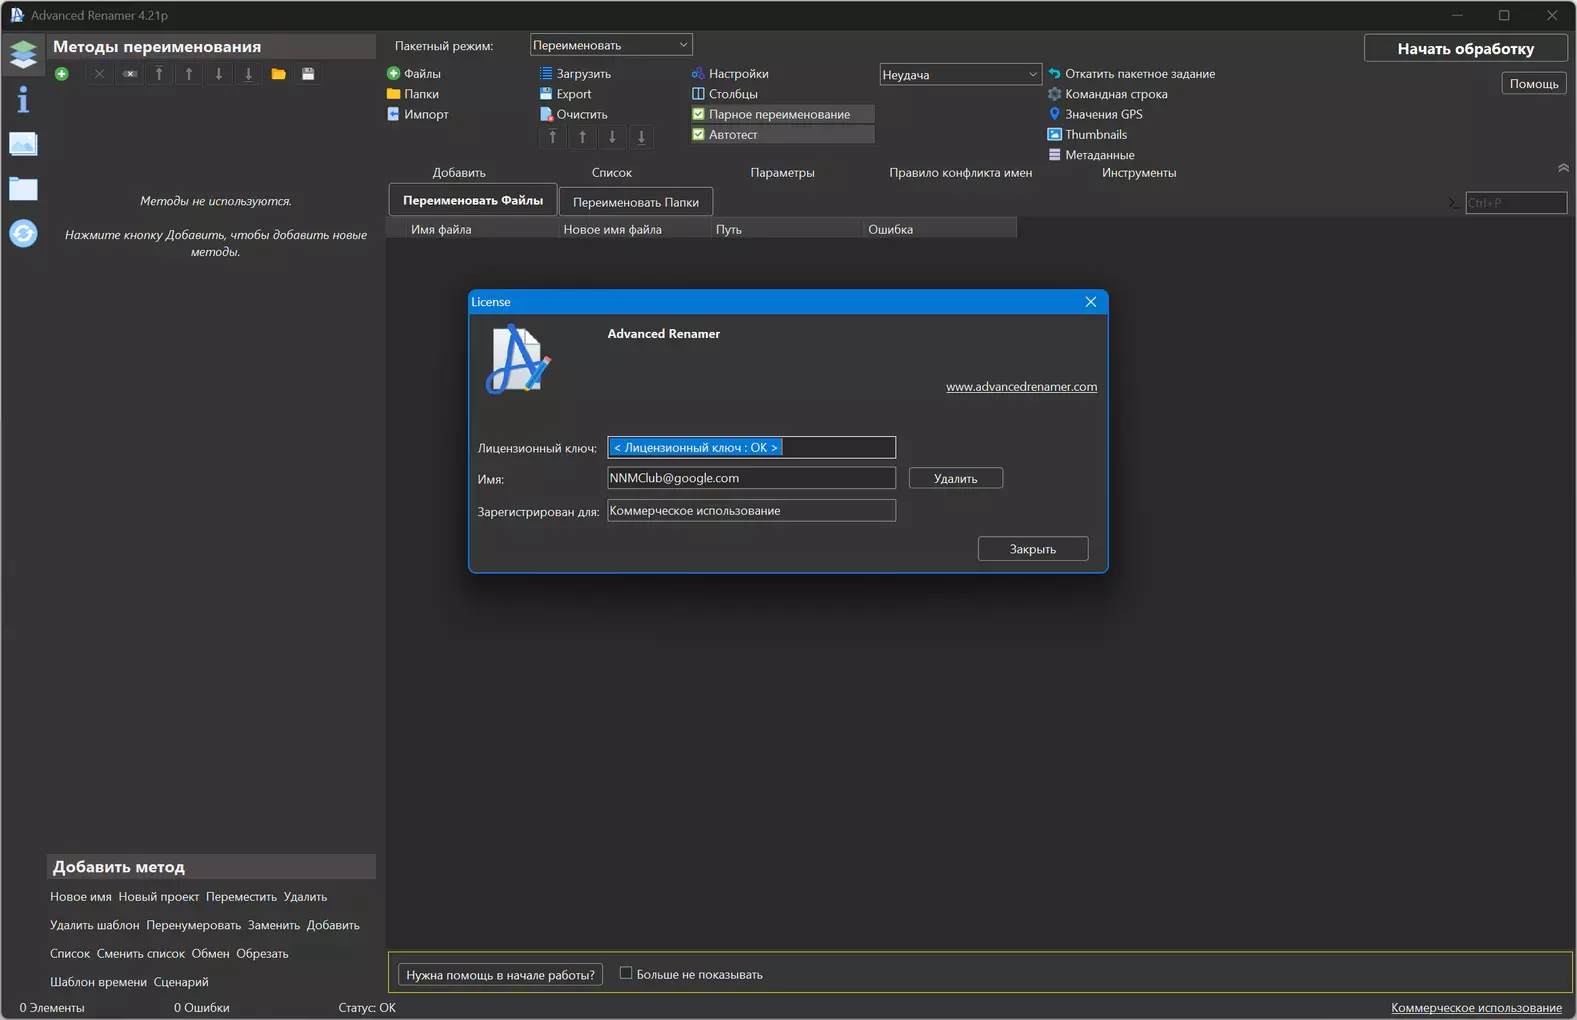Click the Очистить clear-list icon
The width and height of the screenshot is (1577, 1020).
tap(546, 114)
